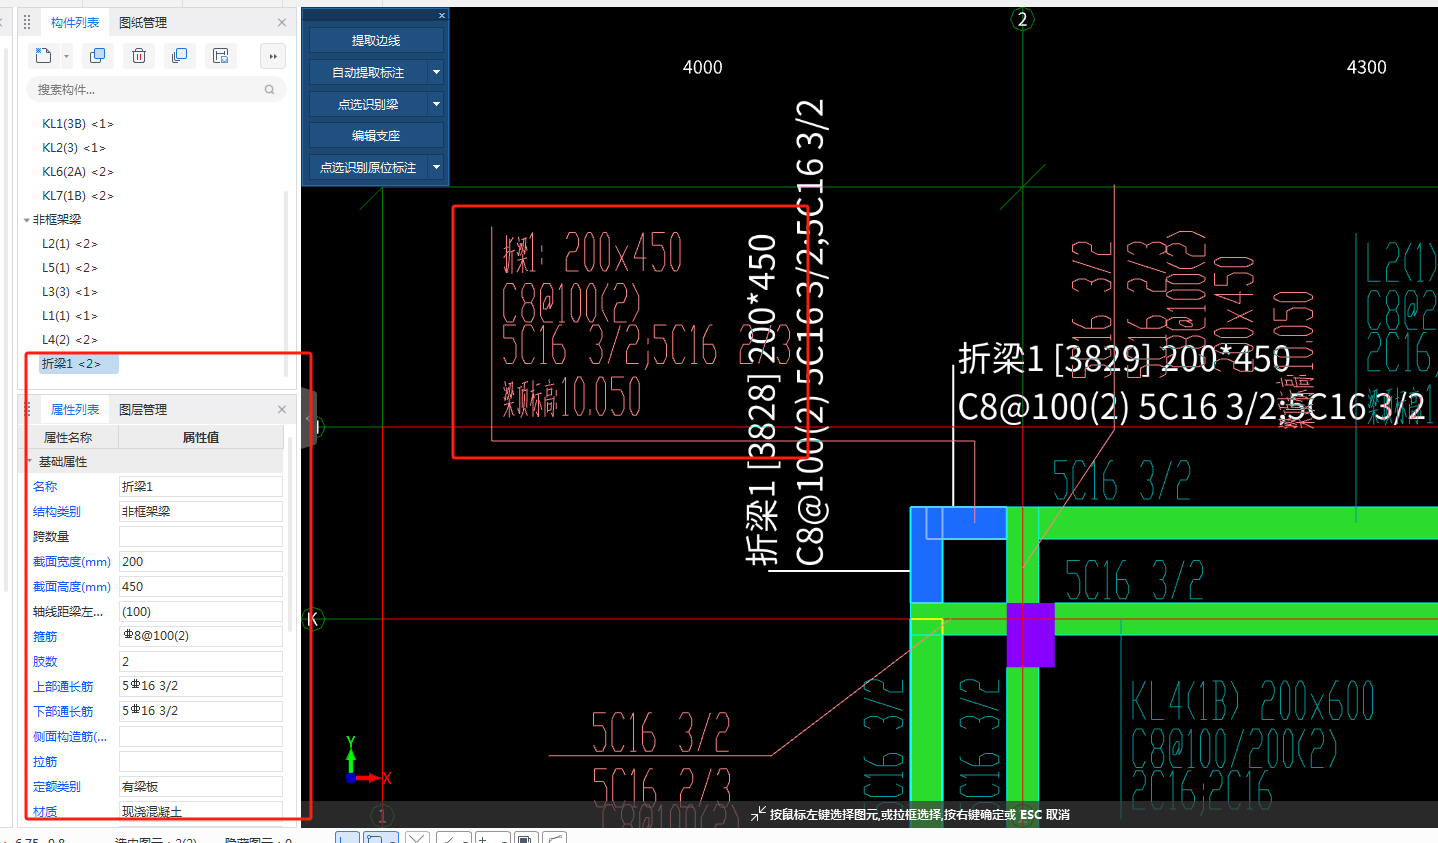The height and width of the screenshot is (843, 1438).
Task: Select L4(2) in component list
Action: coord(70,340)
